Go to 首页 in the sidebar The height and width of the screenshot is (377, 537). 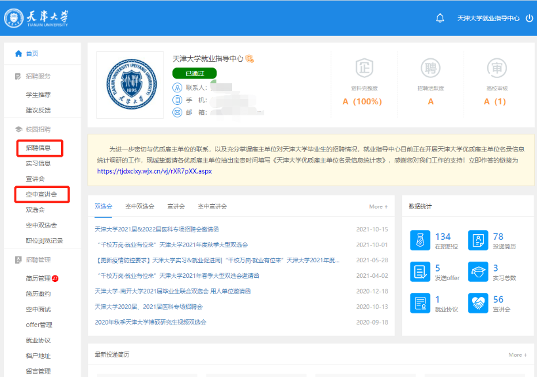coord(32,53)
